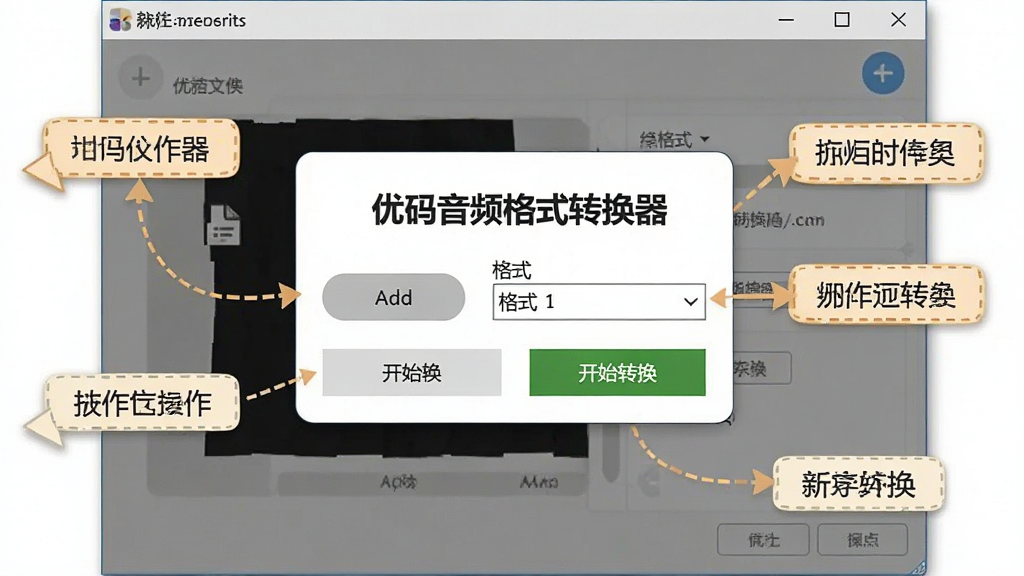Click the blue plus icon at top right
1024x576 pixels.
coord(883,73)
